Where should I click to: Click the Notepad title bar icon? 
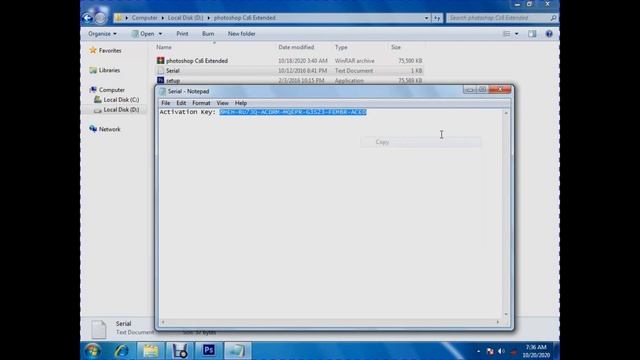click(x=163, y=91)
